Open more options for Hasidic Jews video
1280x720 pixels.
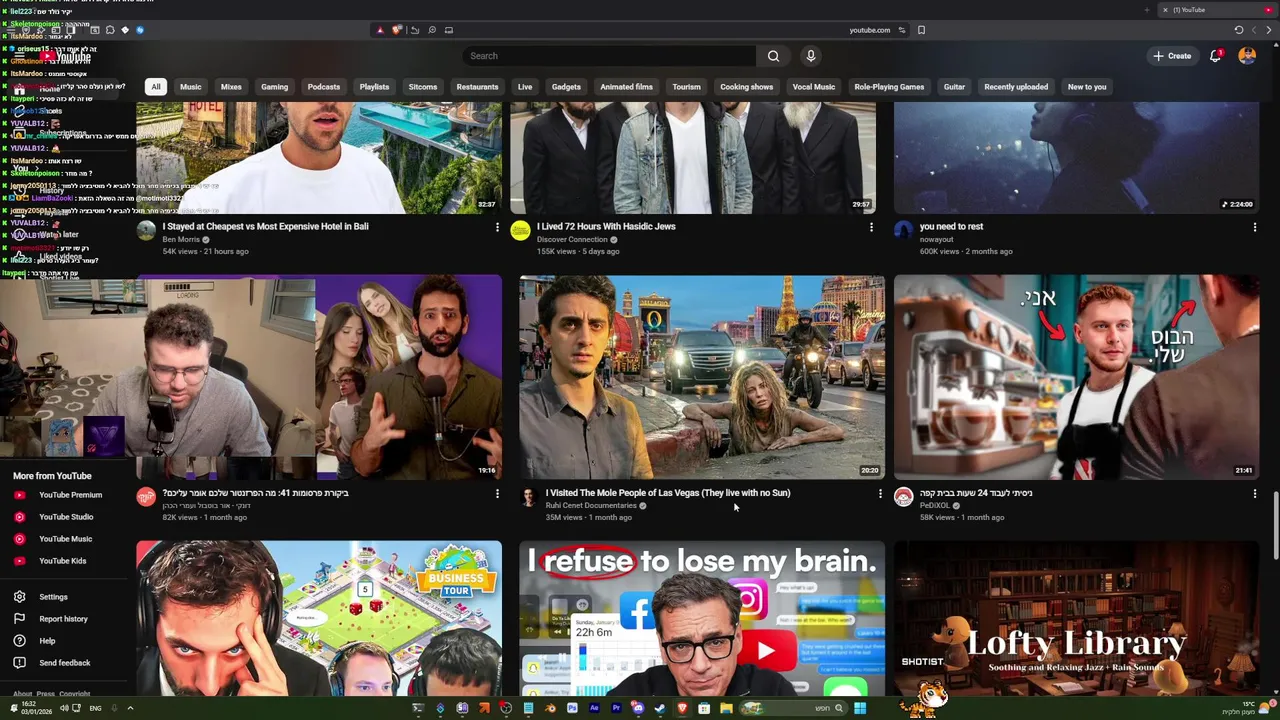click(871, 227)
